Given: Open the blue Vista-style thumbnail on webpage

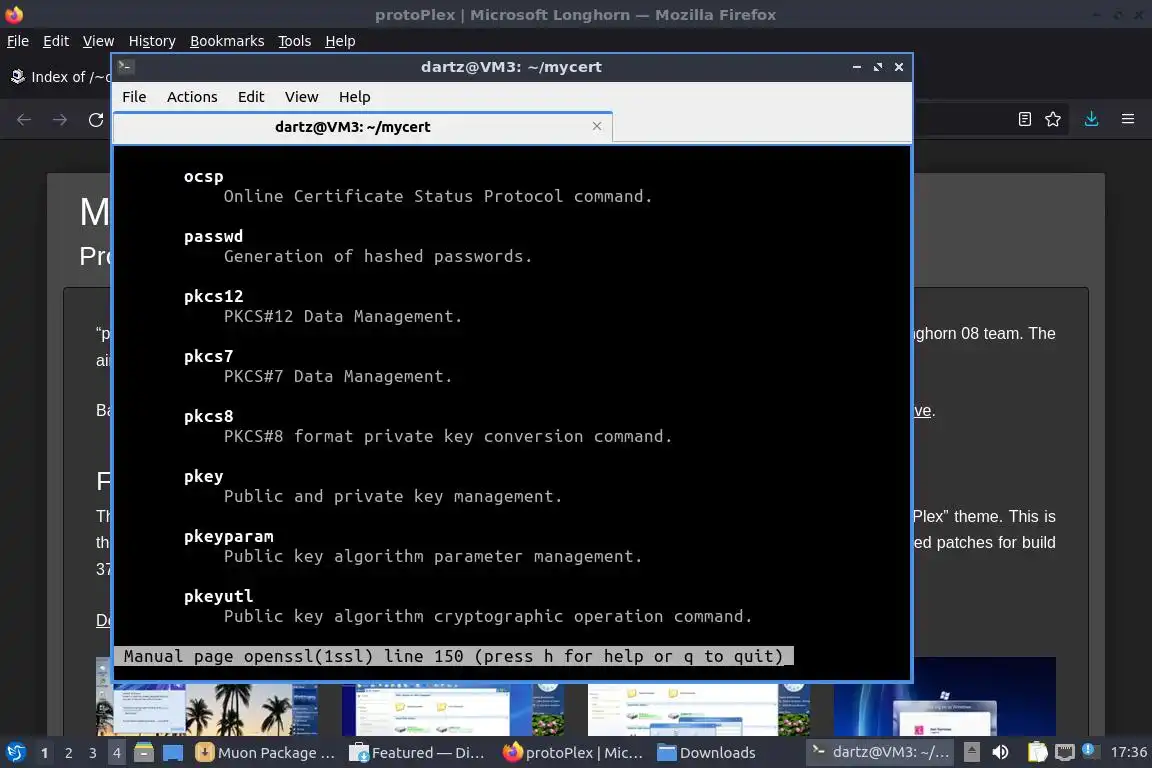Looking at the screenshot, I should pyautogui.click(x=944, y=697).
